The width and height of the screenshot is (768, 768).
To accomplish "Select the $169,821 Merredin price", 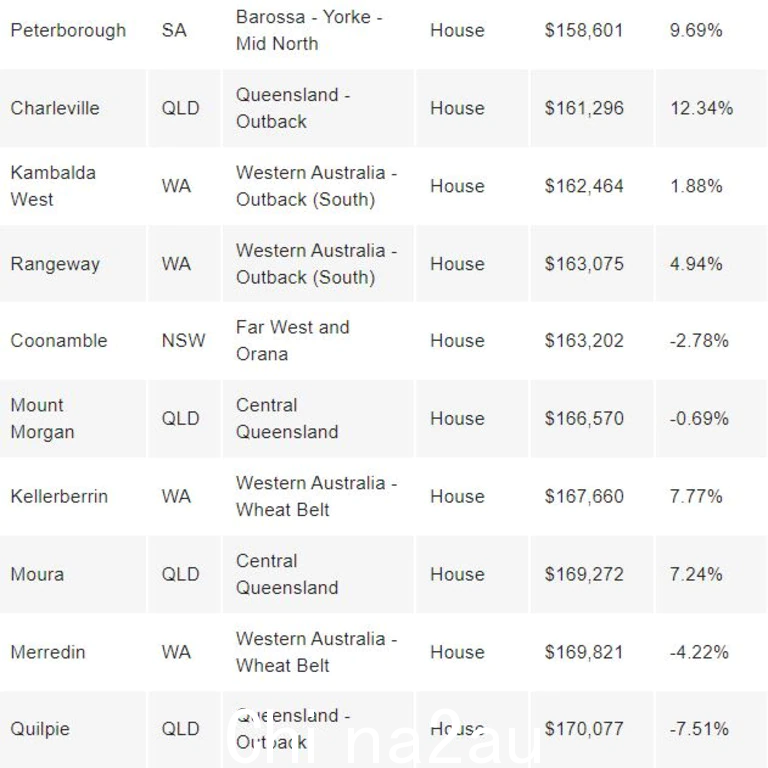I will tap(584, 652).
